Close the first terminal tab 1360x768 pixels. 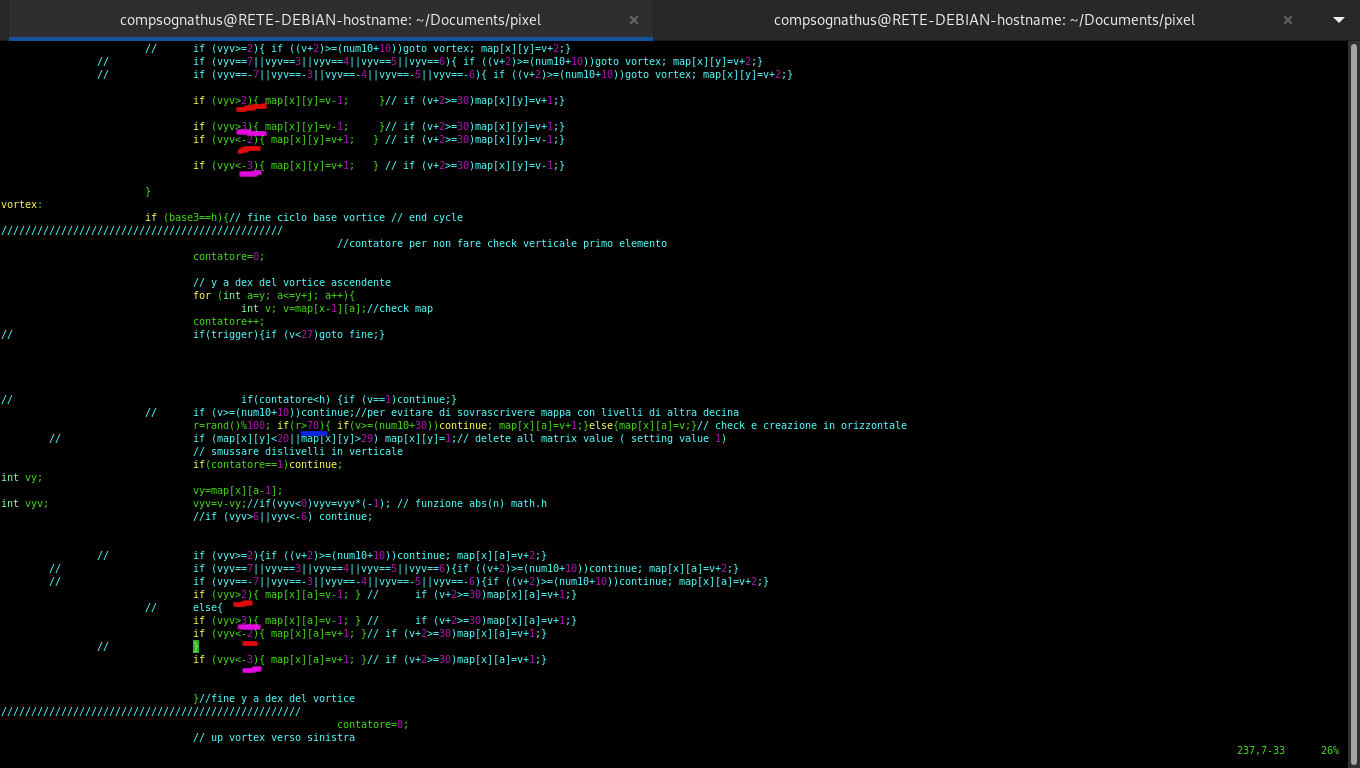click(634, 20)
